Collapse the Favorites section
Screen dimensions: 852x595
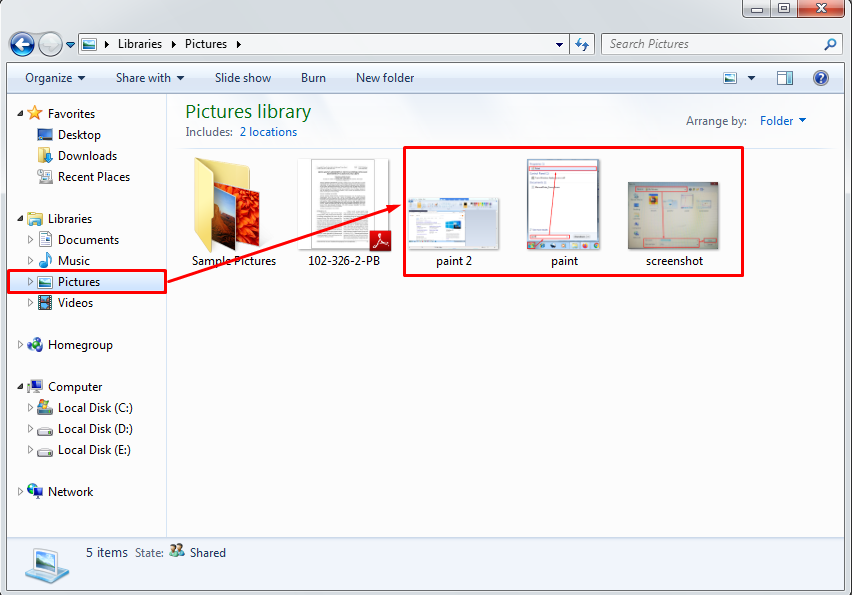(x=20, y=113)
